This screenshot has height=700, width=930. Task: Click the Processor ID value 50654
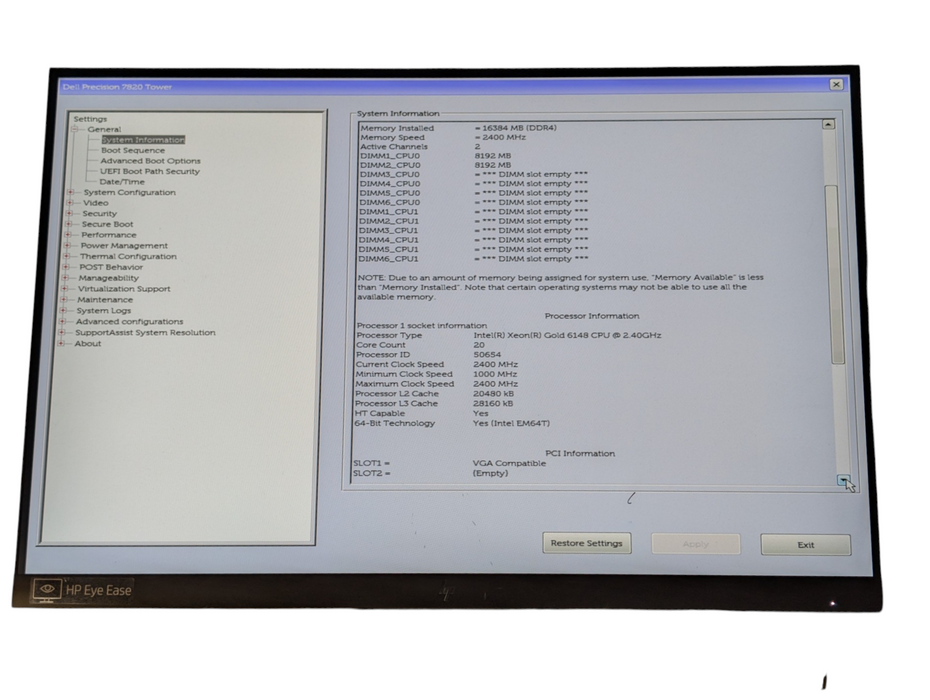[487, 355]
